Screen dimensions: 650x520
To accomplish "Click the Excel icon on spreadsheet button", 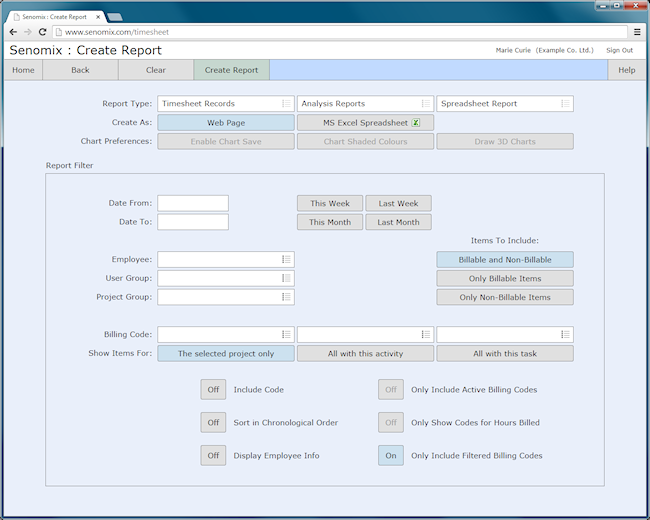I will [x=415, y=123].
